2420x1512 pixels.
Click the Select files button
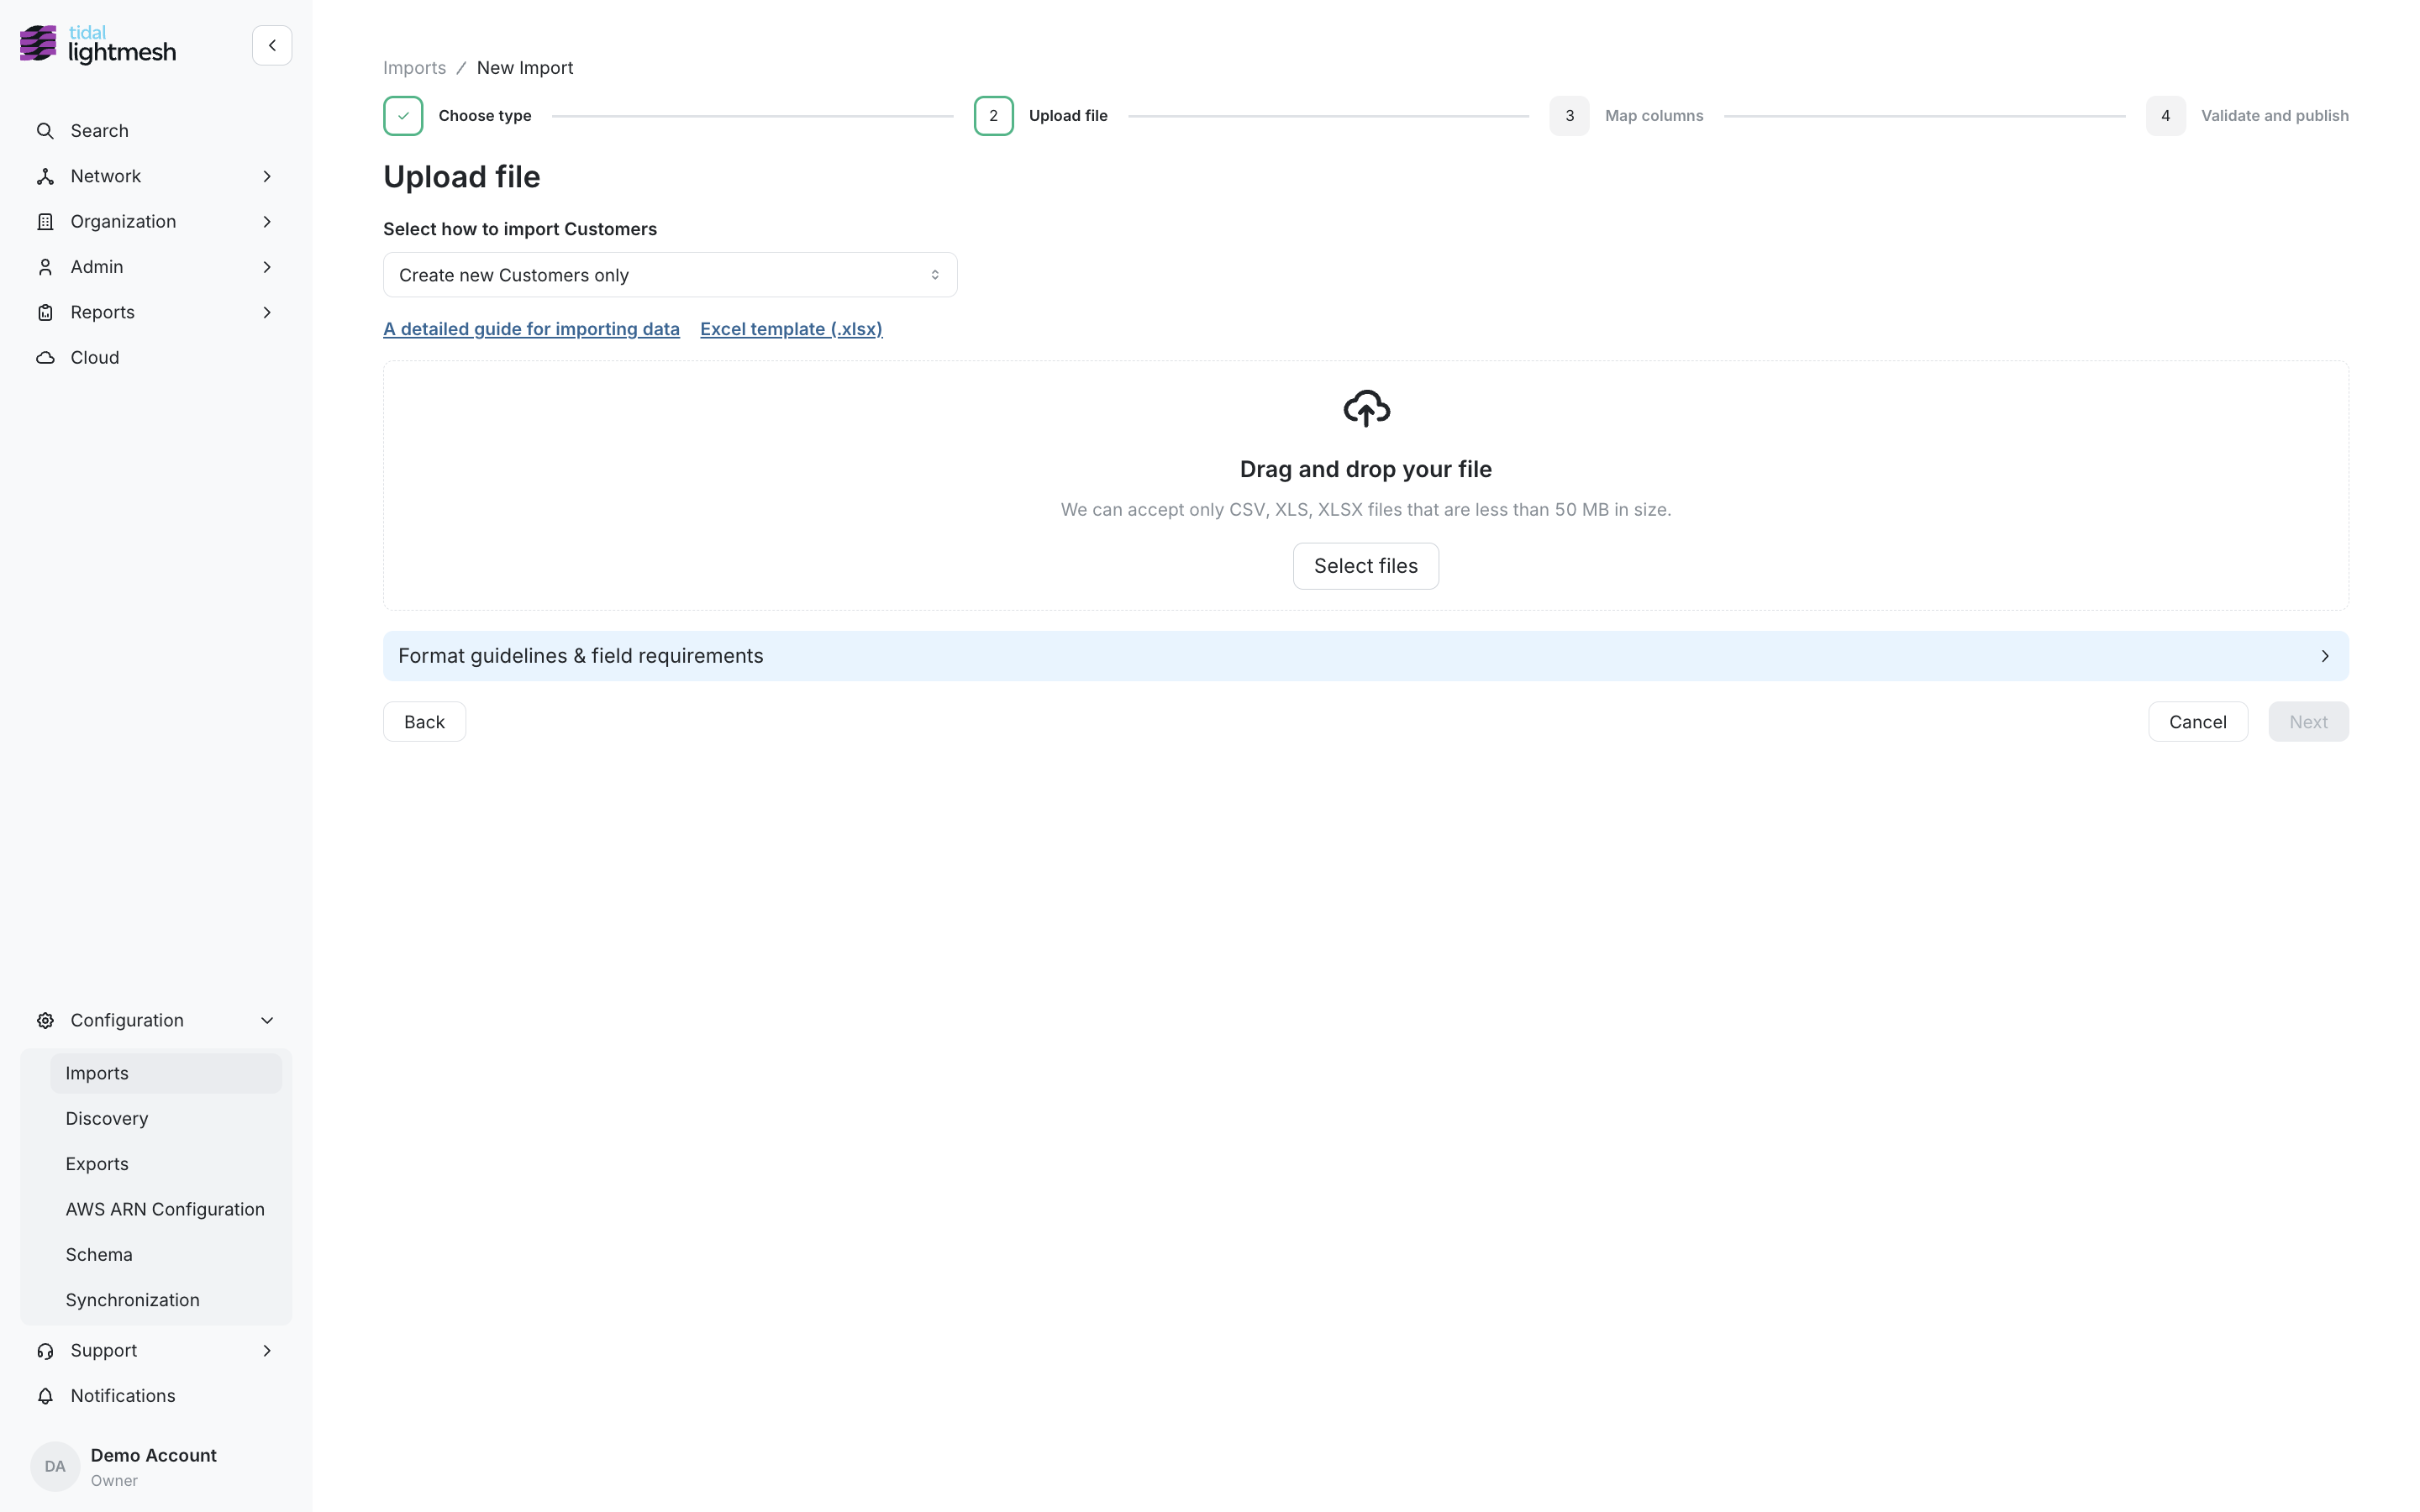[1366, 566]
